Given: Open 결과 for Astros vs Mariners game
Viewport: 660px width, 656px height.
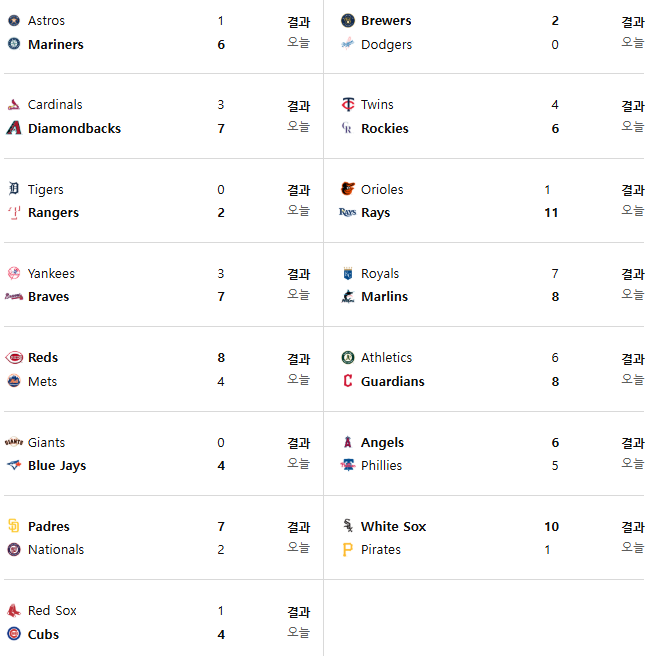Looking at the screenshot, I should coord(298,22).
